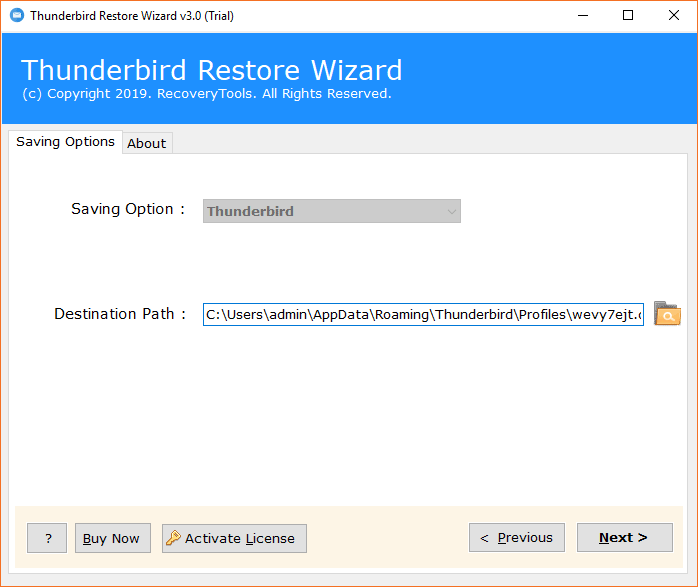Image resolution: width=698 pixels, height=587 pixels.
Task: Open help with the question mark button
Action: click(47, 538)
